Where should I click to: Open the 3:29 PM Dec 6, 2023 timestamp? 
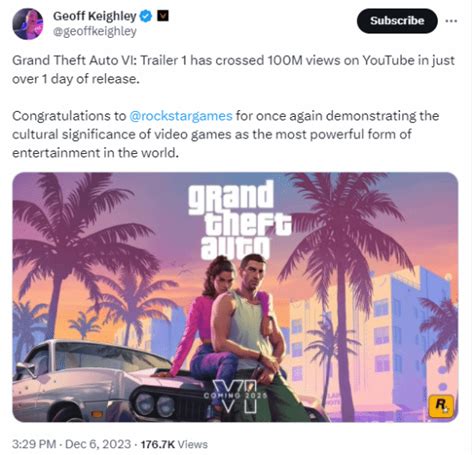tap(72, 444)
